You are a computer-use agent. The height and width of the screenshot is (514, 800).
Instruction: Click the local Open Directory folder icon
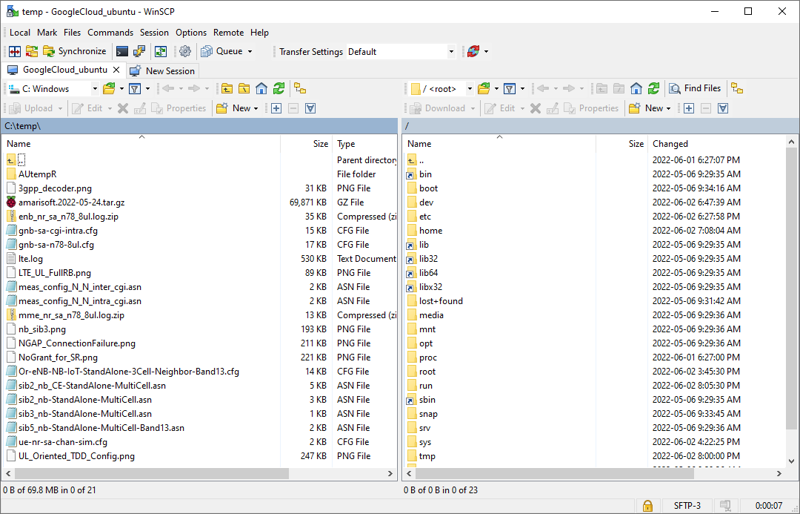109,89
